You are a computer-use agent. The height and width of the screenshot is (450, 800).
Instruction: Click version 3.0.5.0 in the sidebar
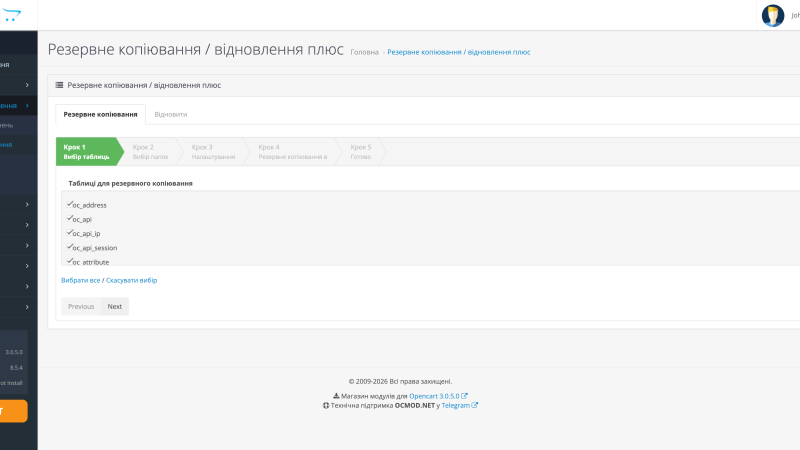[x=14, y=352]
